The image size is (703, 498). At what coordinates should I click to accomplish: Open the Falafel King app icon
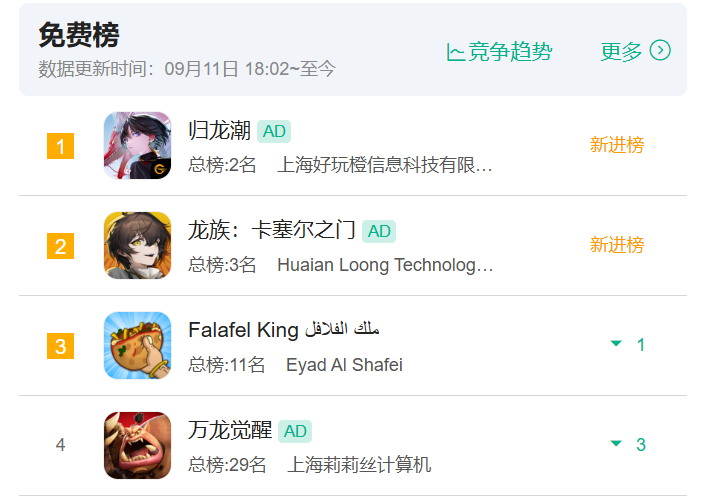137,346
